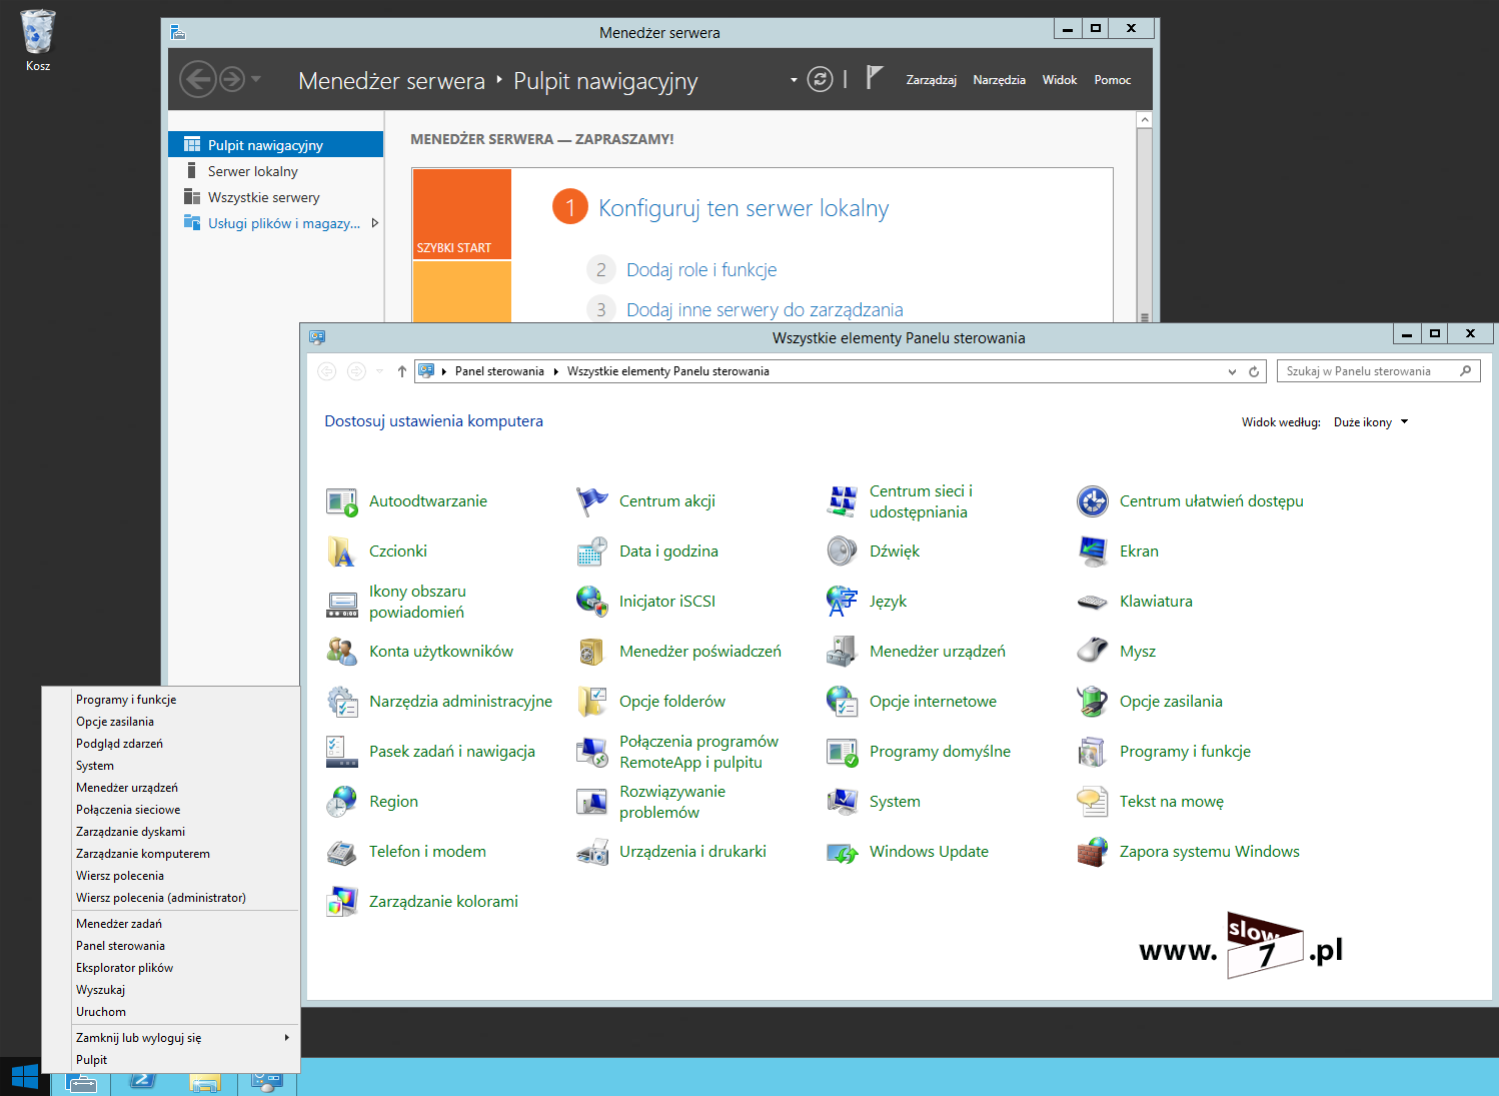1499x1096 pixels.
Task: Expand Usługi plików i magazynowania arrow
Action: coord(375,223)
